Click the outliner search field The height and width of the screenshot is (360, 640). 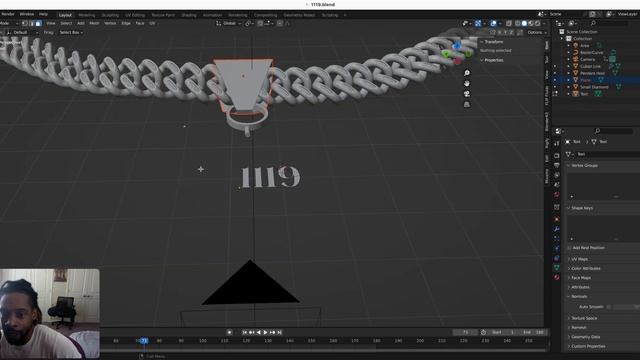(x=610, y=23)
